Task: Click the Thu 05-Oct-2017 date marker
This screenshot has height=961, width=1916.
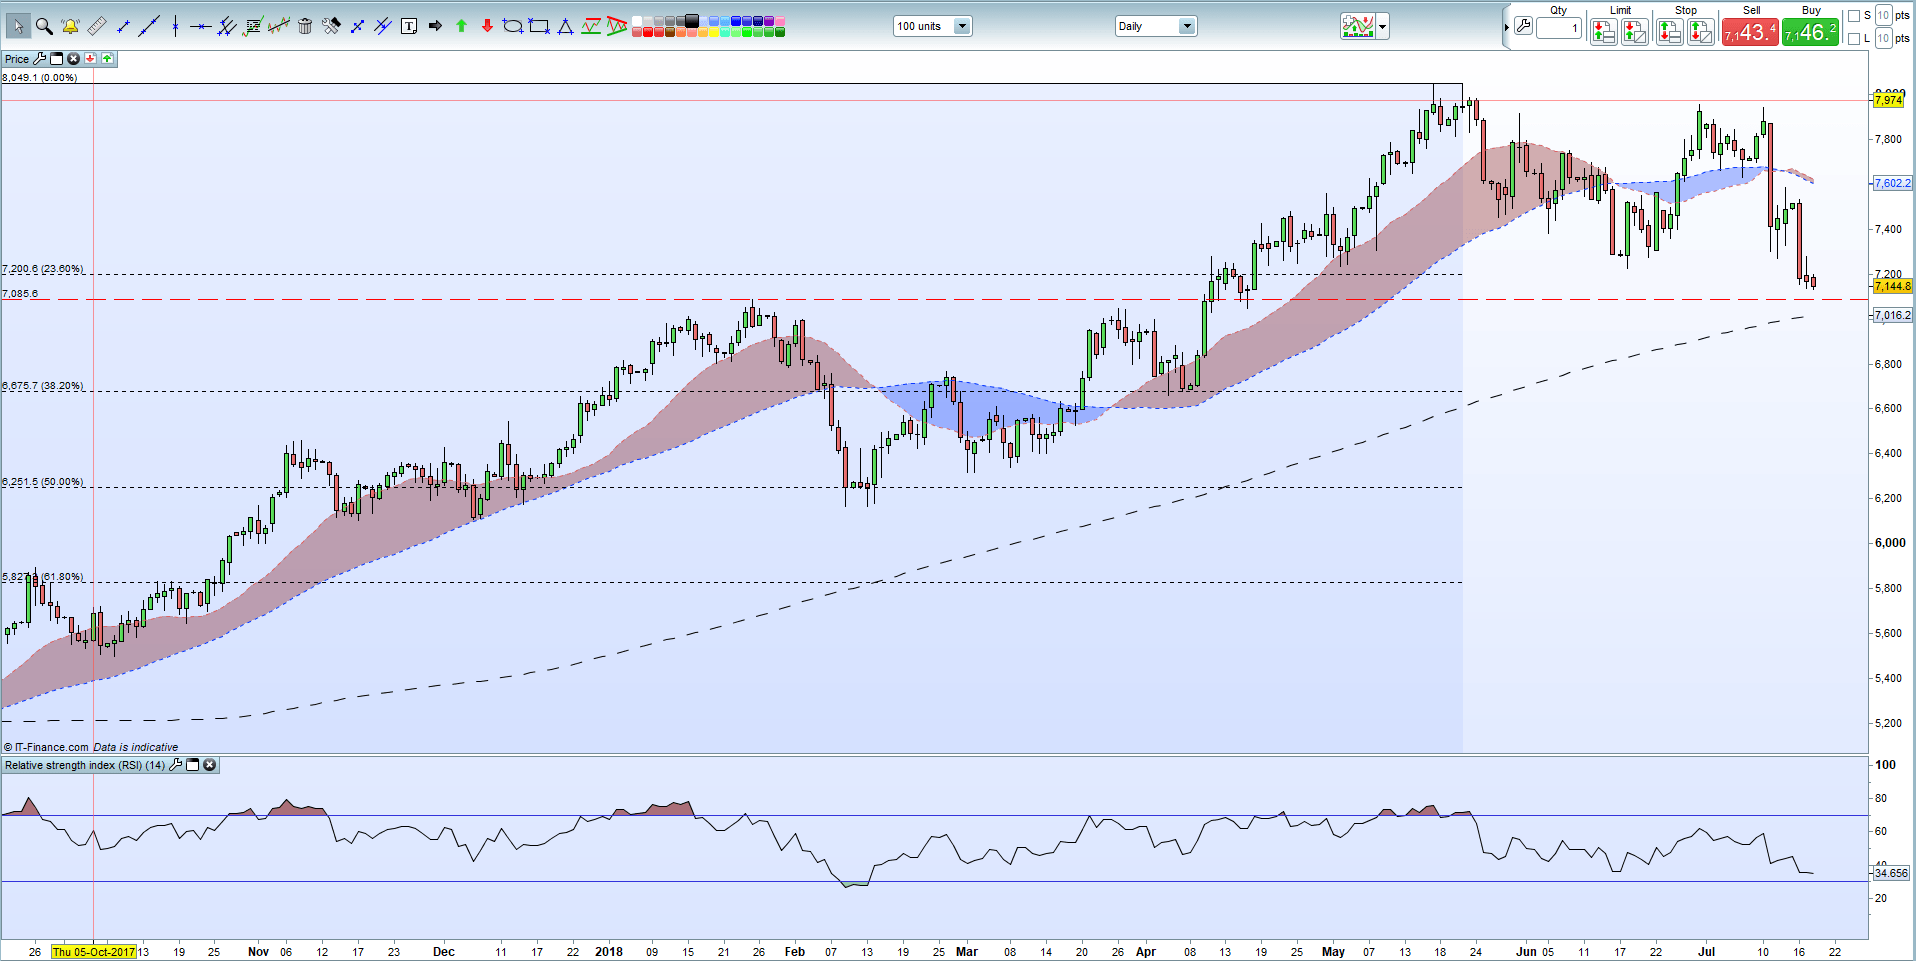Action: [x=94, y=952]
